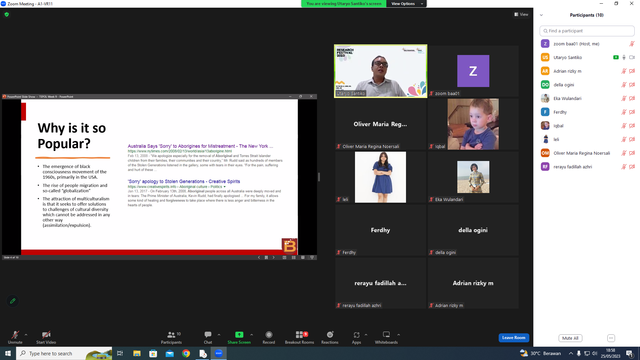The image size is (640, 360).
Task: Toggle Iqbal's muted microphone icon
Action: (624, 126)
